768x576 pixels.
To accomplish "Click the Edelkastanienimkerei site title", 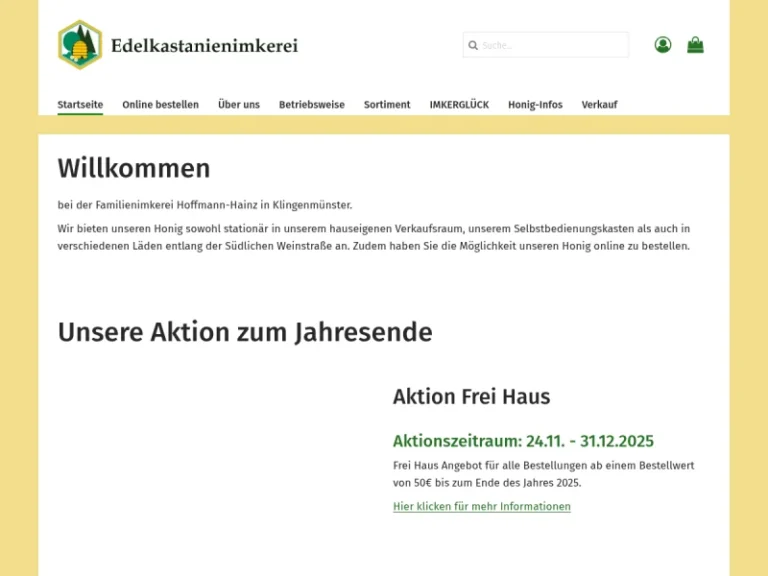I will (204, 46).
